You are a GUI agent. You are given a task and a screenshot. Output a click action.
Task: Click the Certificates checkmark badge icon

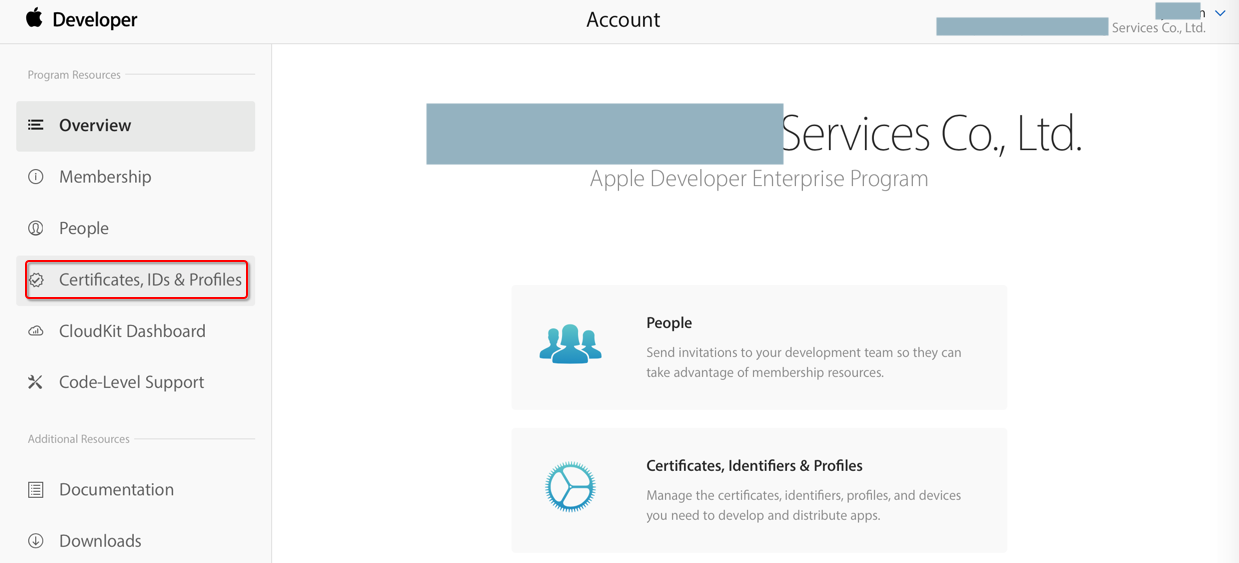coord(36,280)
